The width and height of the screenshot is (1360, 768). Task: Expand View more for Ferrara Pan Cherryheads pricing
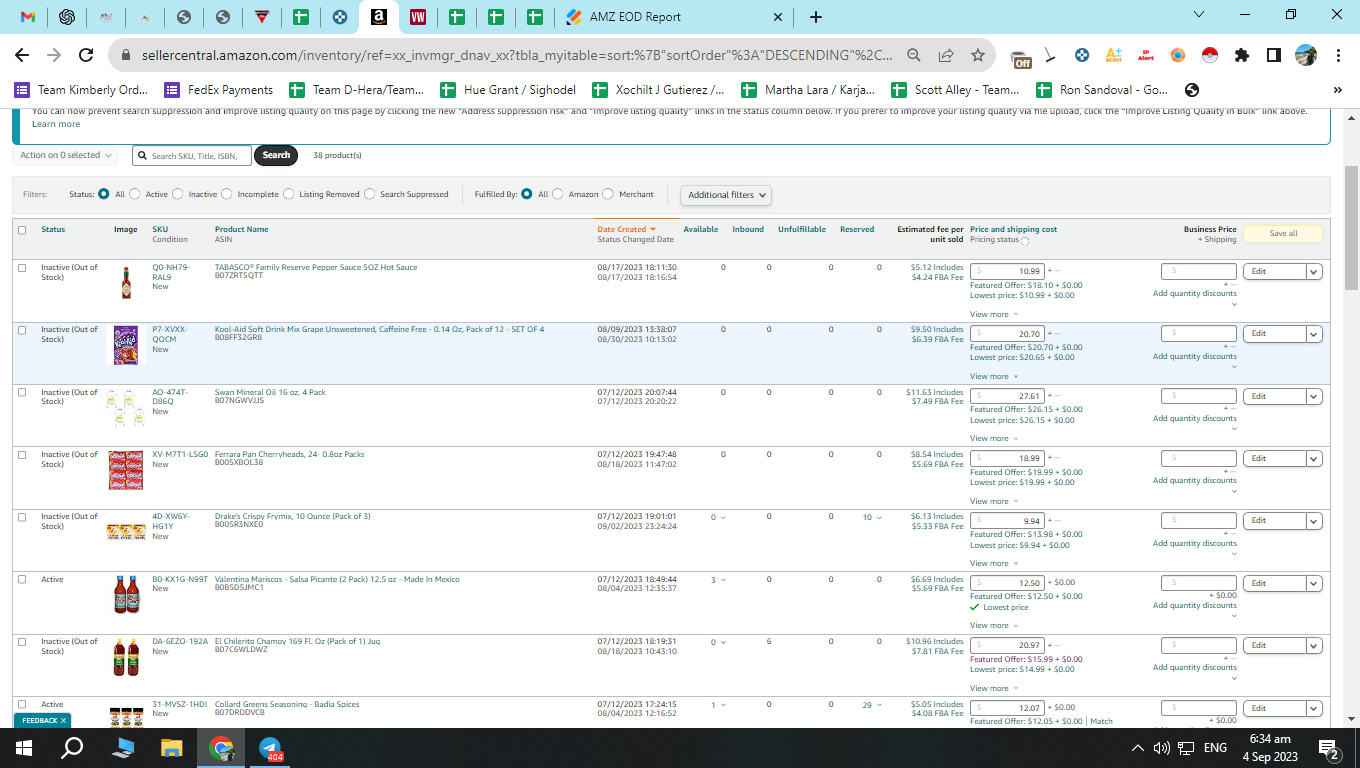994,501
